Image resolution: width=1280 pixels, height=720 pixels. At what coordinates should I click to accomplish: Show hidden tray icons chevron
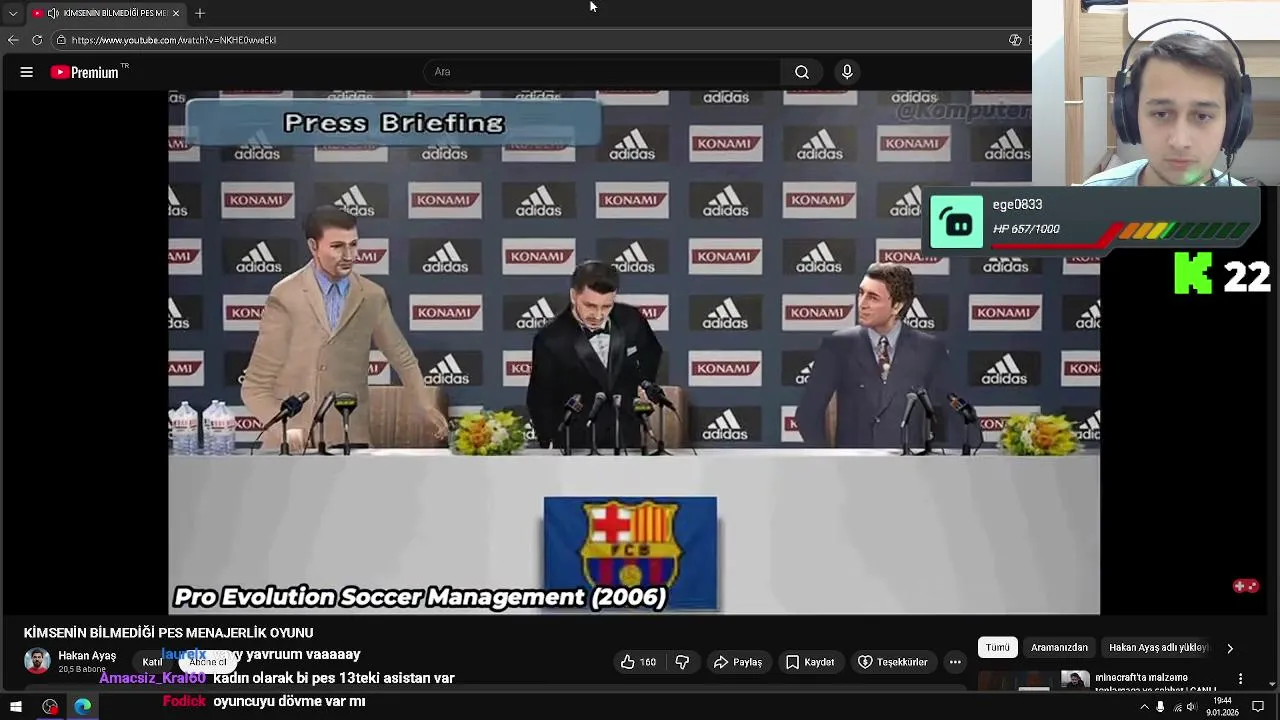(x=1145, y=707)
